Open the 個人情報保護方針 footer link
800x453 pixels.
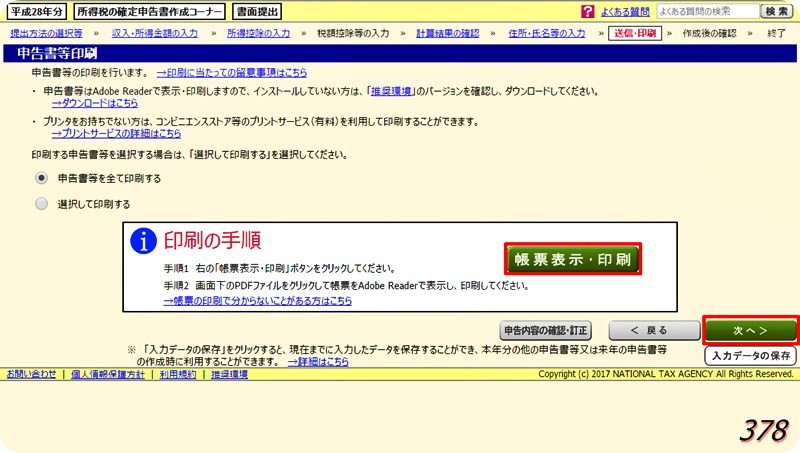coord(108,374)
